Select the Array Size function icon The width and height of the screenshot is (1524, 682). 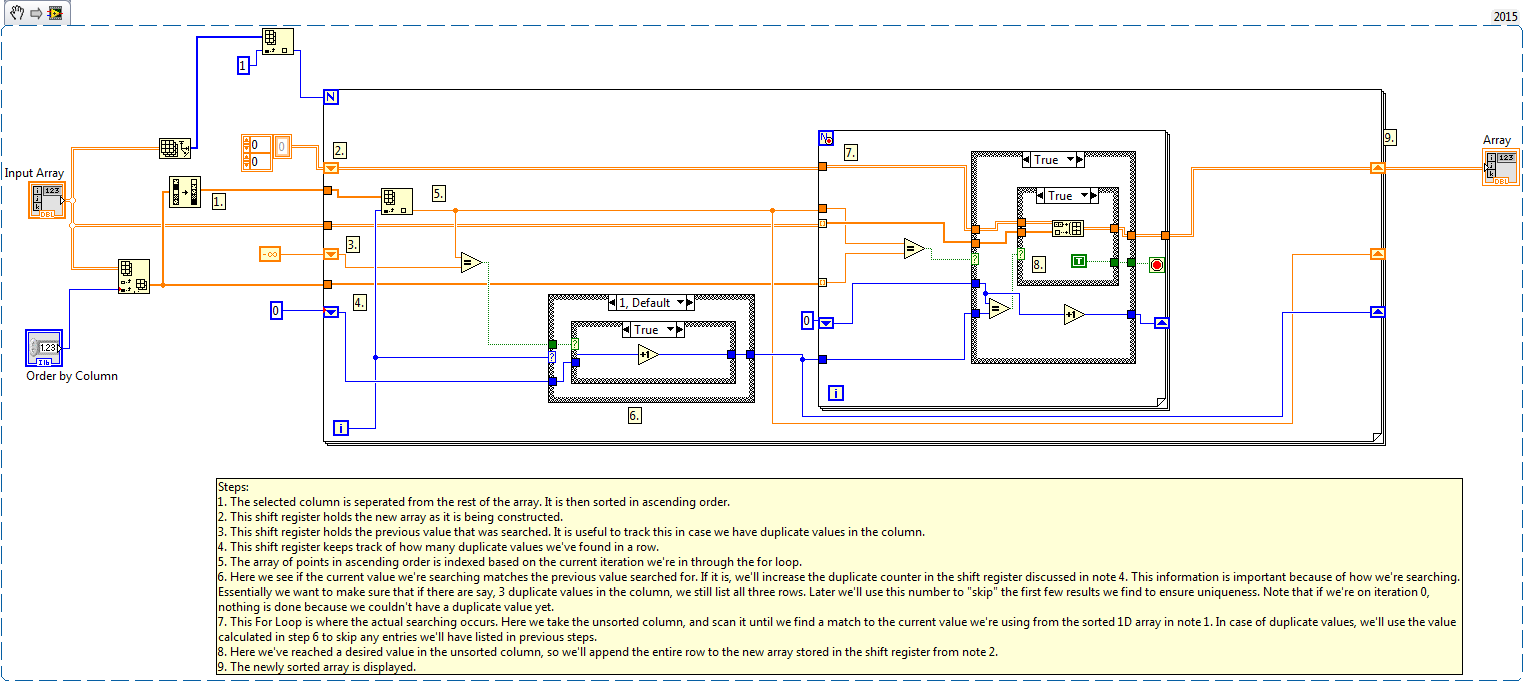(x=174, y=148)
